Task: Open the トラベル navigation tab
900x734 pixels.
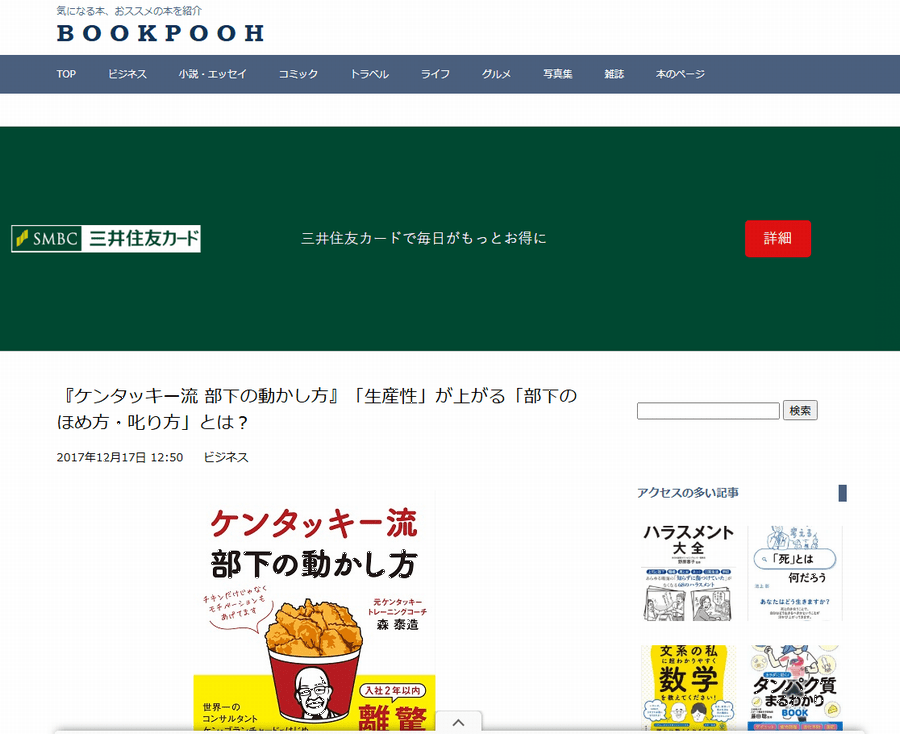Action: (x=369, y=74)
